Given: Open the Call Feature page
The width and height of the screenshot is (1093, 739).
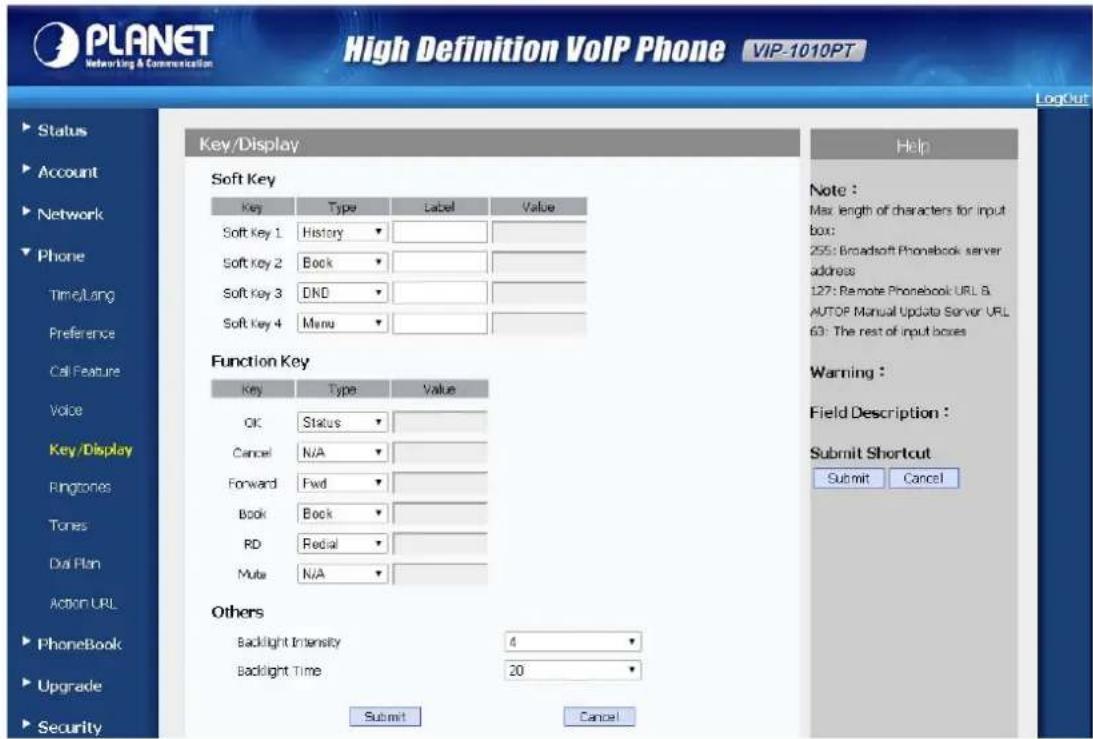Looking at the screenshot, I should (x=84, y=372).
